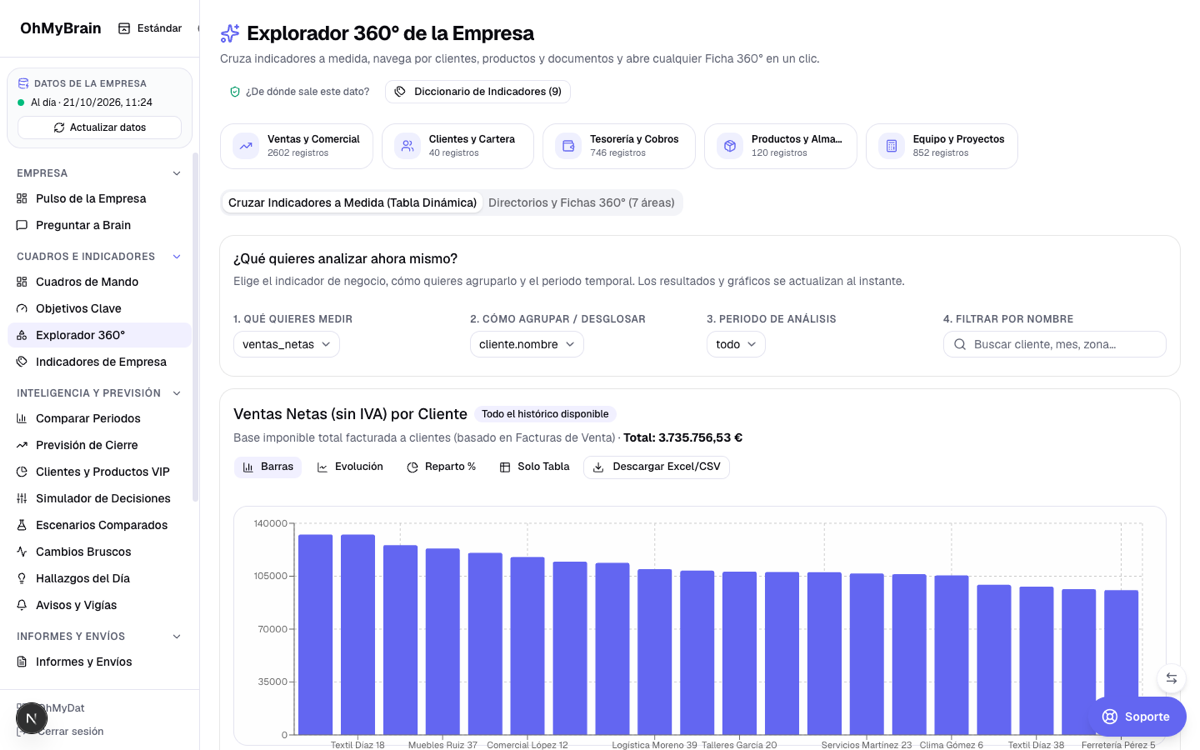Open Clientes y Cartera data card
This screenshot has height=750, width=1200.
458,146
